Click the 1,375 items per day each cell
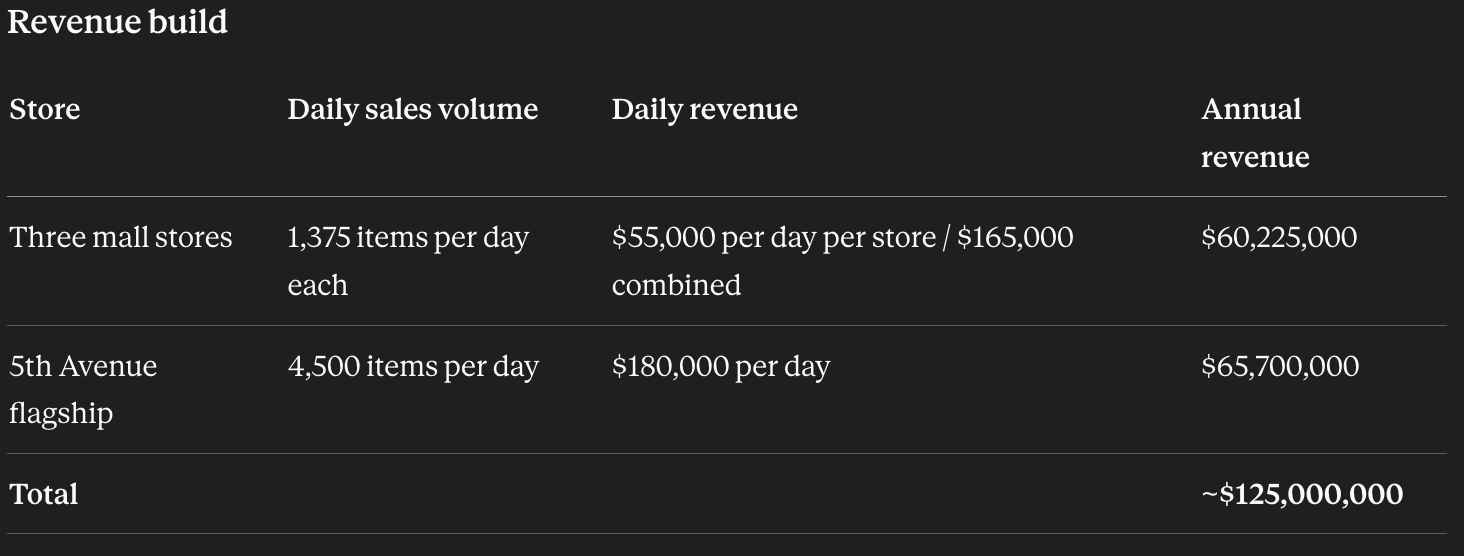The image size is (1464, 556). pos(409,261)
